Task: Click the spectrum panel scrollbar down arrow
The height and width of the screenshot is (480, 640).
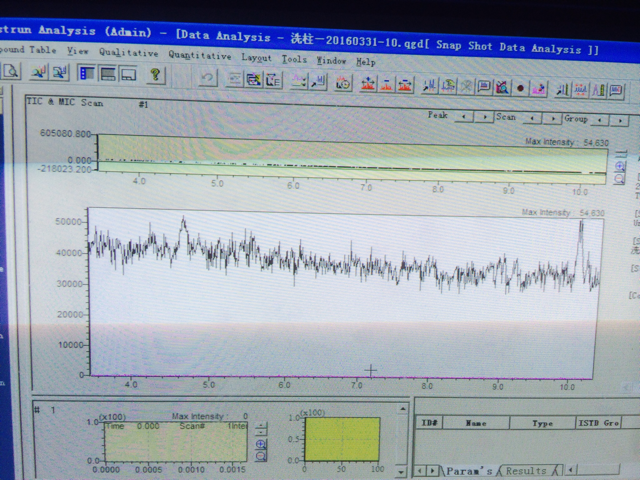Action: [x=402, y=472]
